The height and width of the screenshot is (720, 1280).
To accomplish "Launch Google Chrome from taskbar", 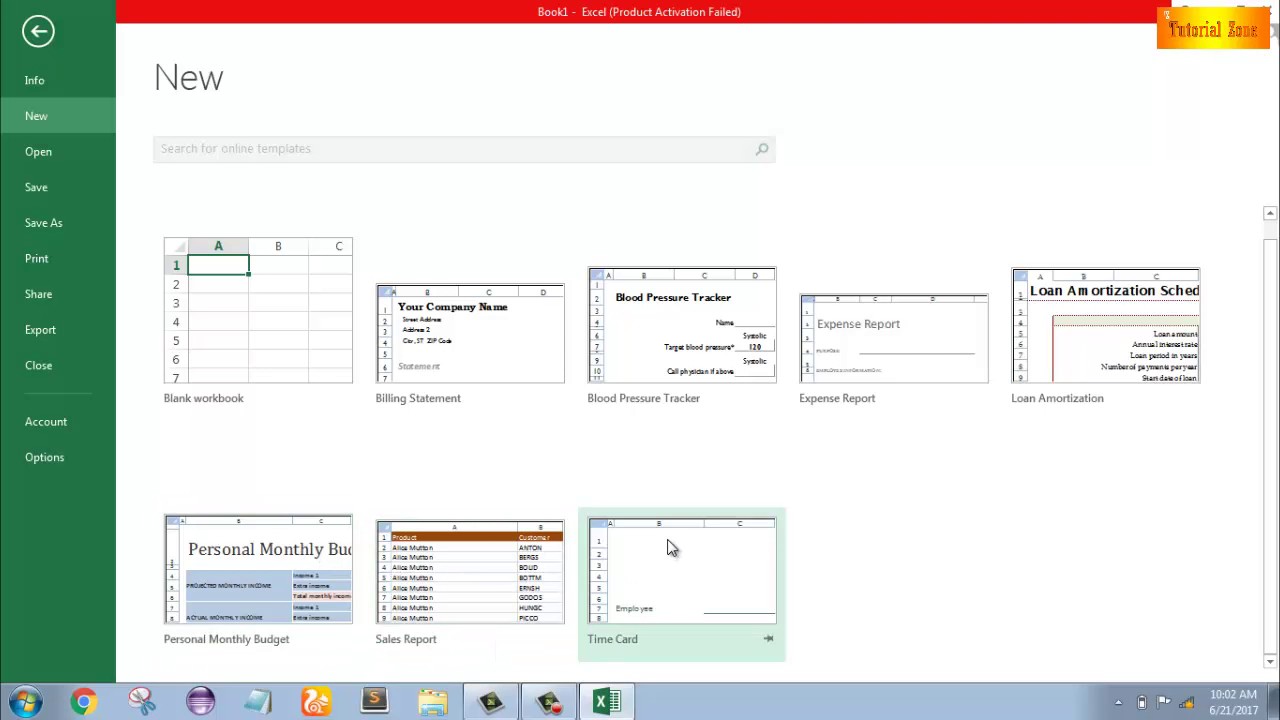I will (x=83, y=702).
